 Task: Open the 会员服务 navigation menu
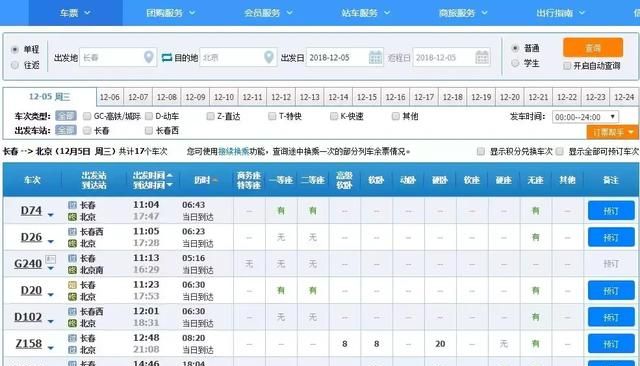(268, 13)
